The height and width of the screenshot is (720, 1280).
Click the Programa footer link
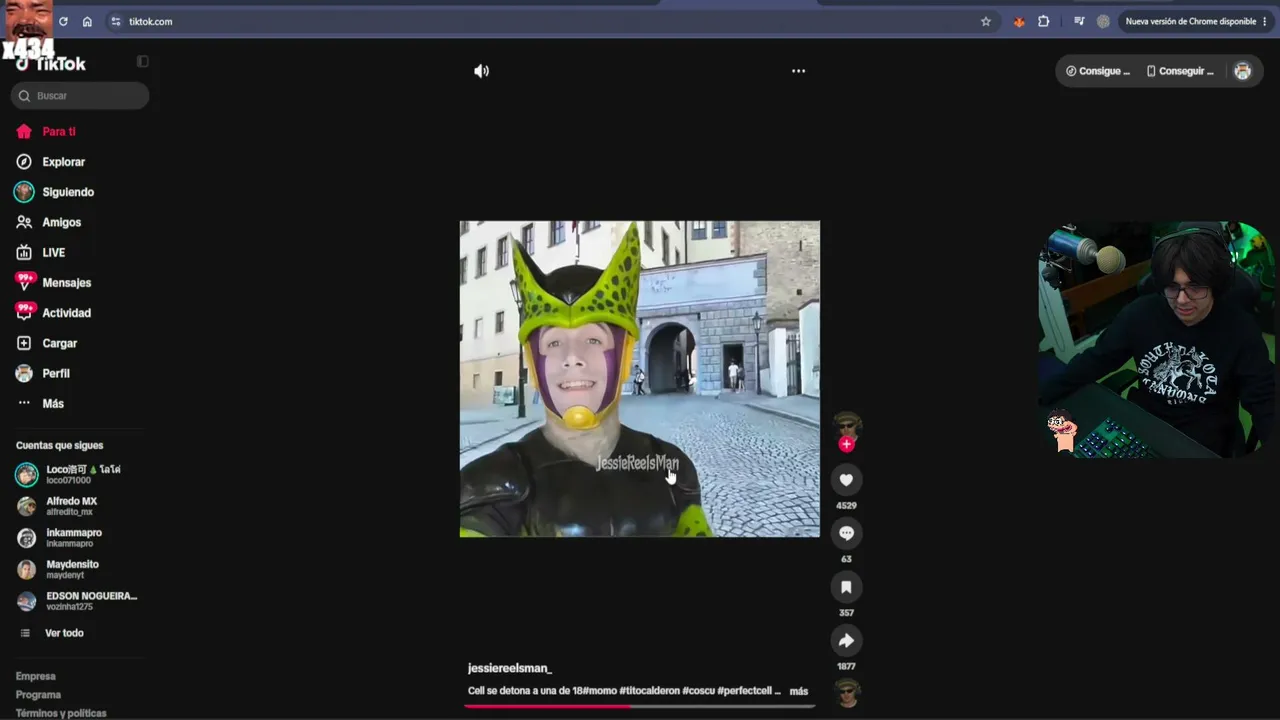(38, 695)
